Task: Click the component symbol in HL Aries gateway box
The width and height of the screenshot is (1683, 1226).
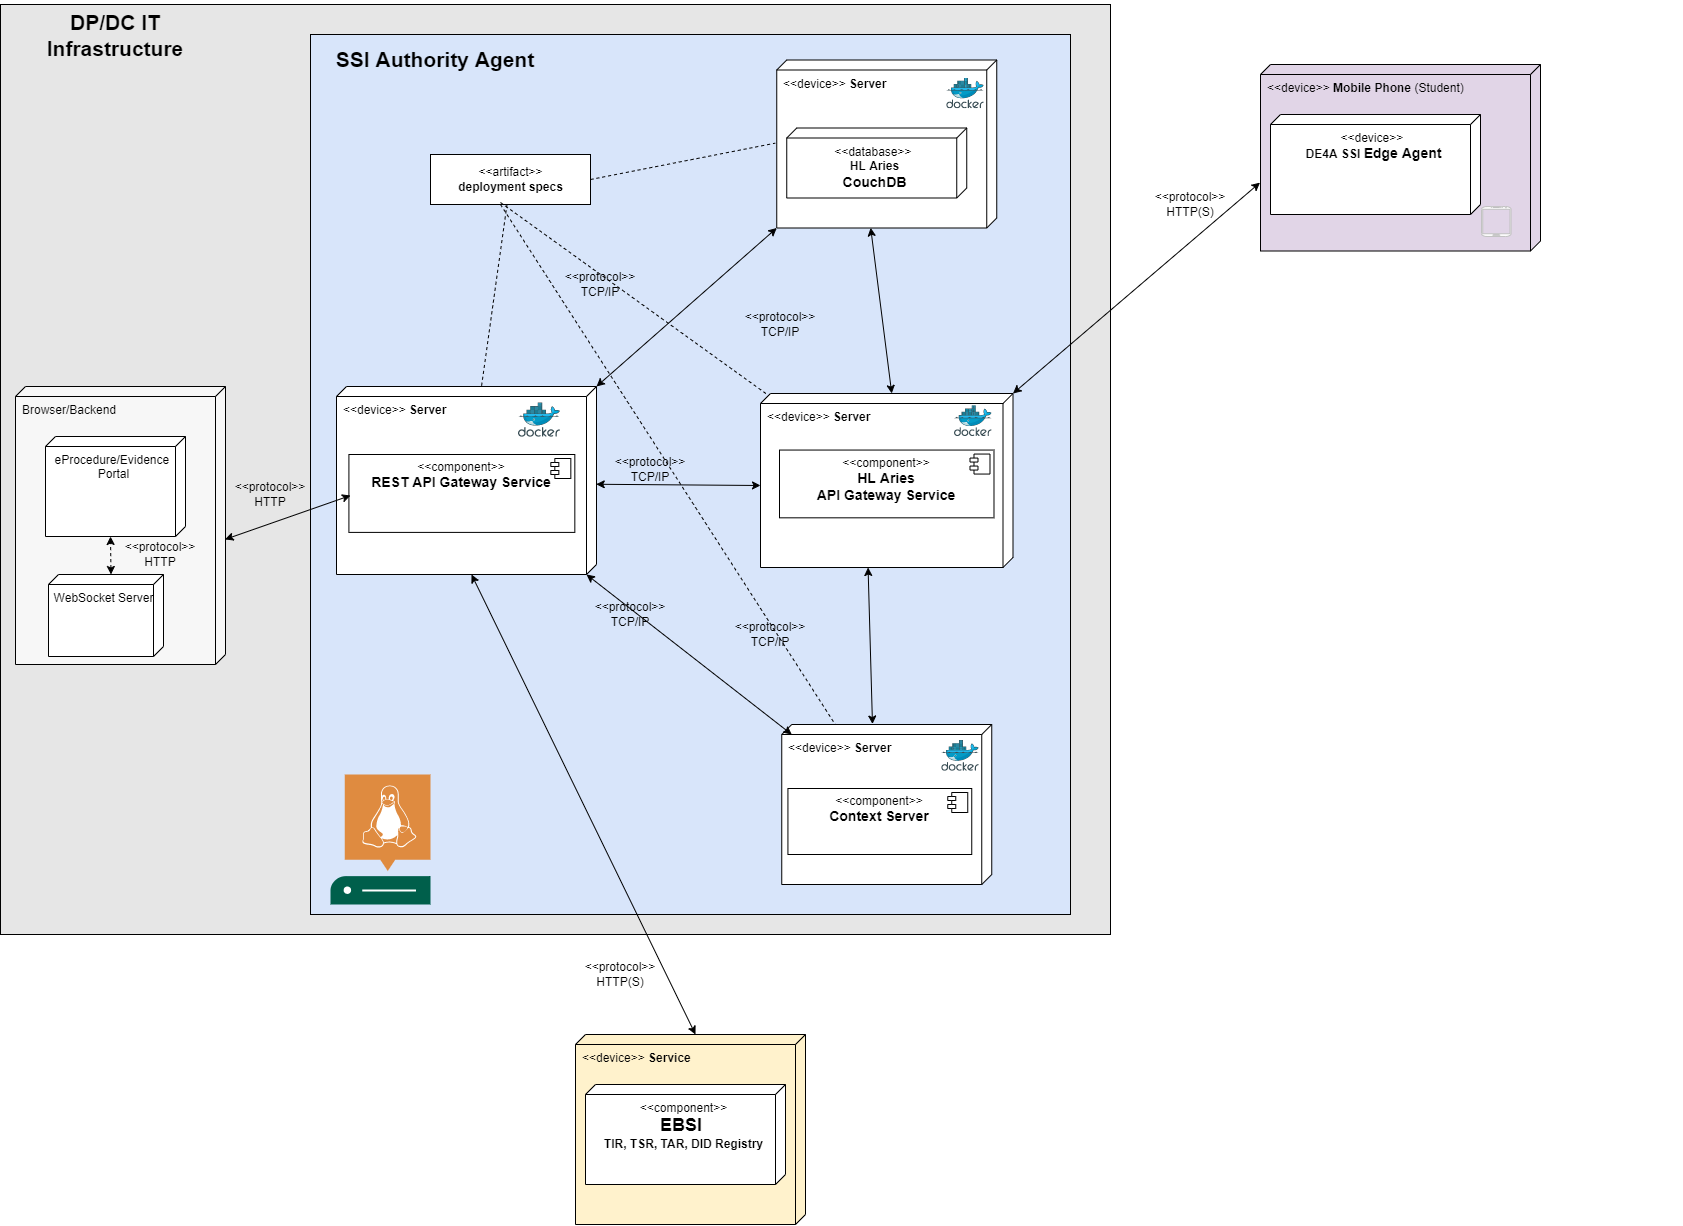Action: click(x=980, y=463)
